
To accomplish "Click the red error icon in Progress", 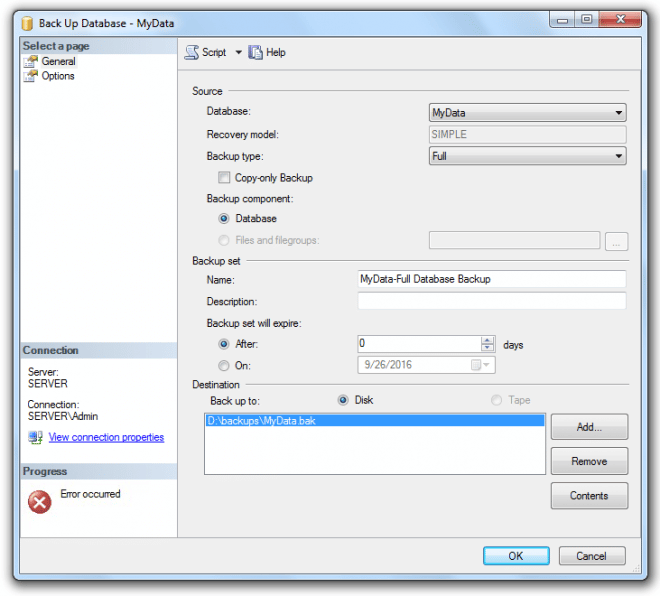I will (40, 502).
